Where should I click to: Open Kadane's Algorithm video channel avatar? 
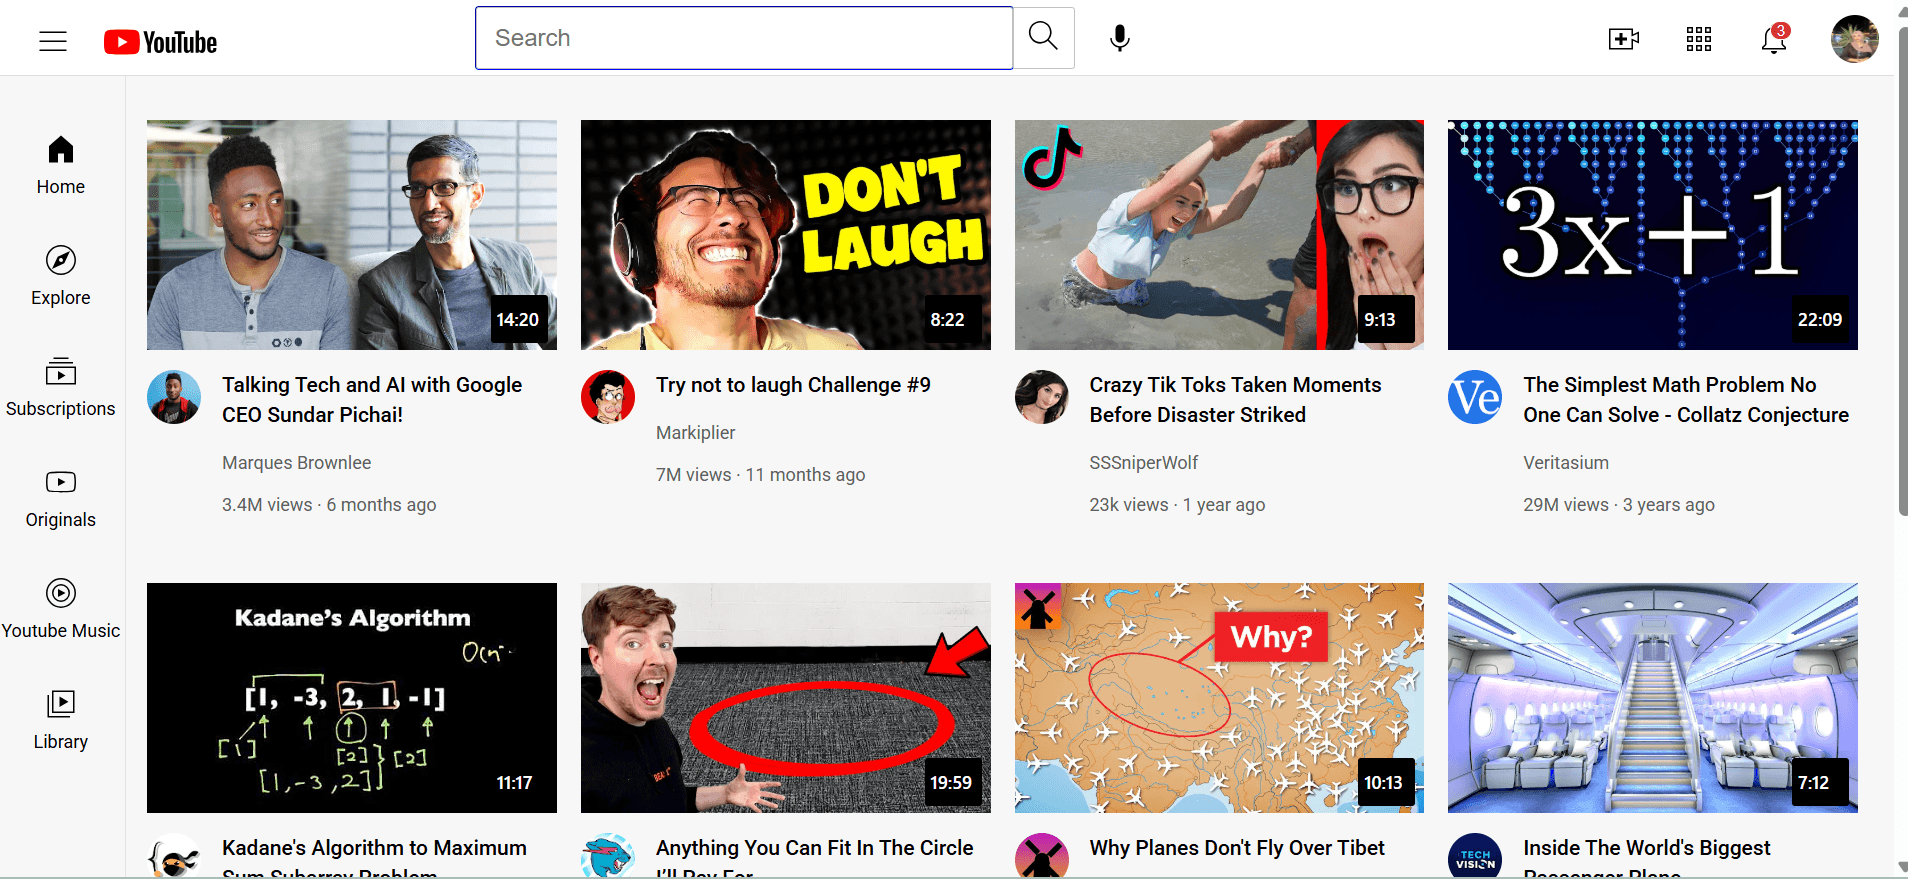coord(174,858)
